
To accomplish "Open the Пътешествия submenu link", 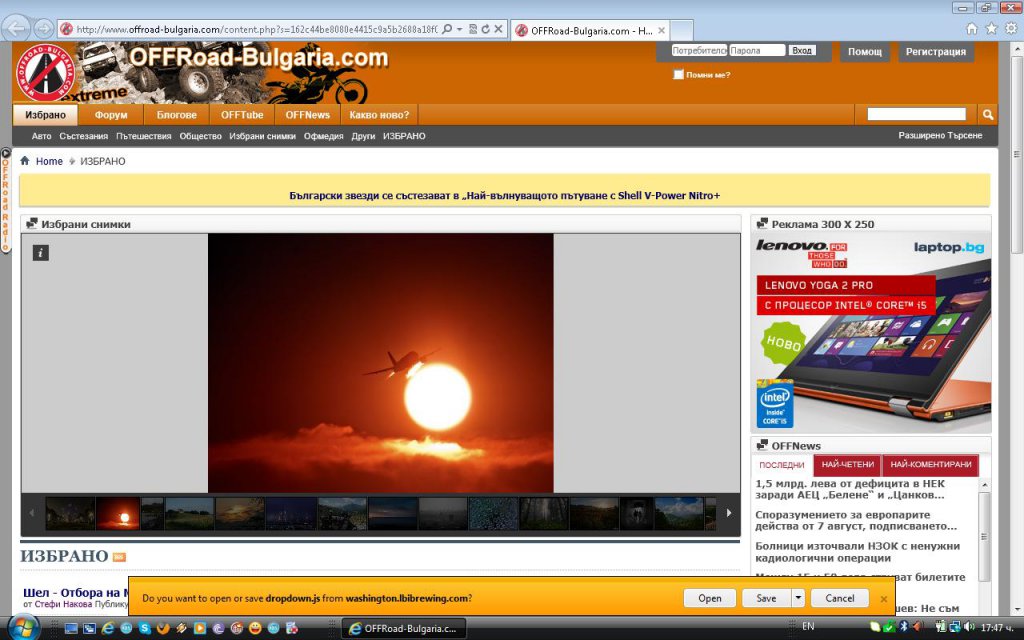I will pos(144,136).
